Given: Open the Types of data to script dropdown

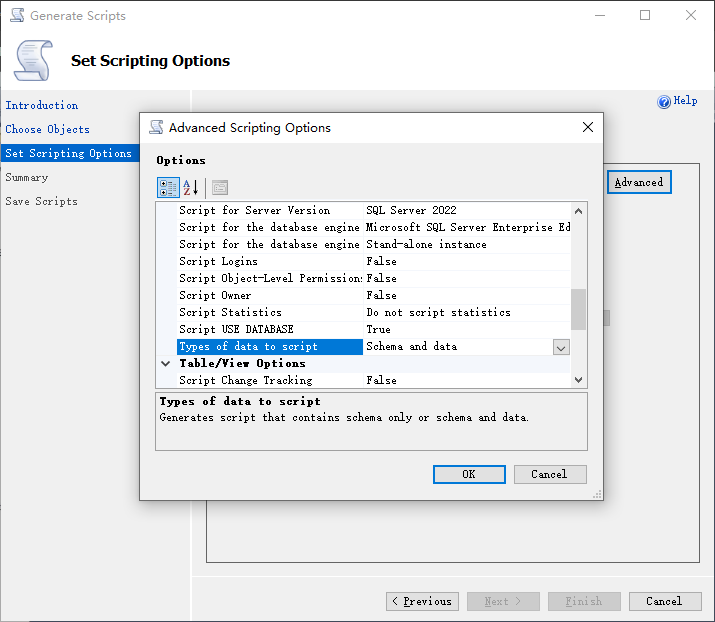Looking at the screenshot, I should pos(561,347).
